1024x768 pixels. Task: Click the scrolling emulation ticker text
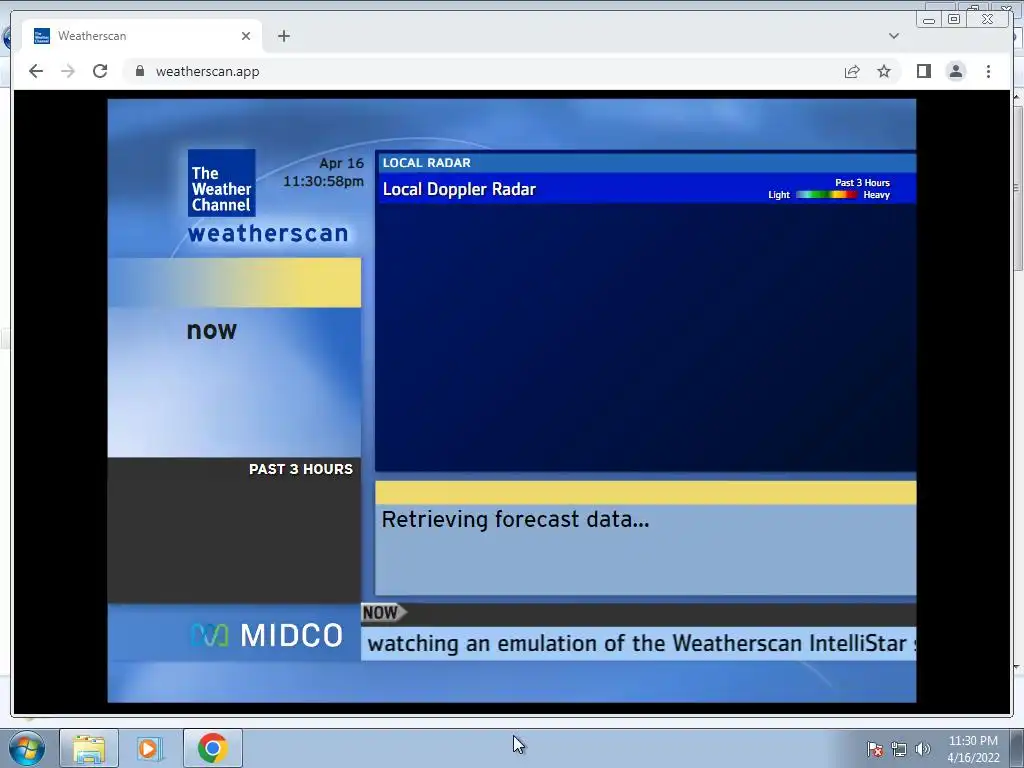[x=641, y=643]
